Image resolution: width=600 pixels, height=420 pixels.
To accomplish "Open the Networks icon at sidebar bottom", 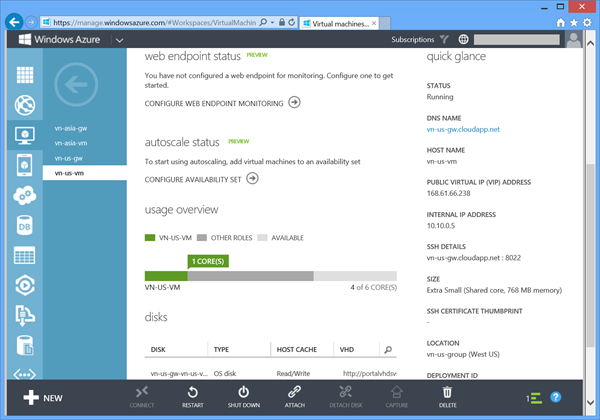I will [x=25, y=374].
